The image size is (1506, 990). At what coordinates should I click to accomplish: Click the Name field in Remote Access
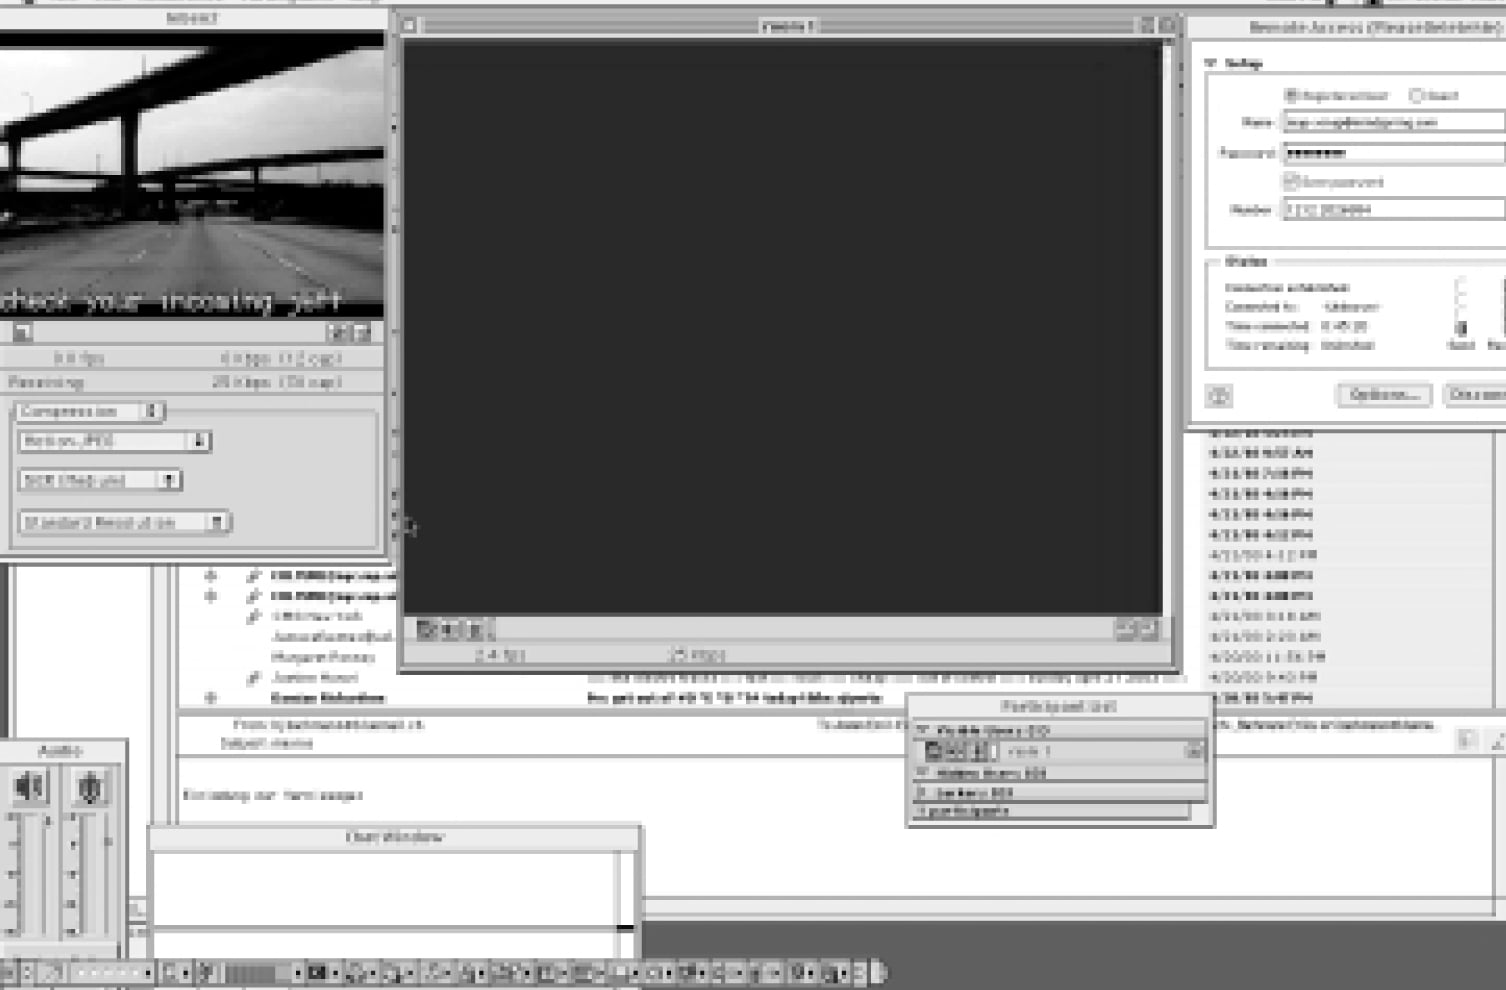(1394, 122)
